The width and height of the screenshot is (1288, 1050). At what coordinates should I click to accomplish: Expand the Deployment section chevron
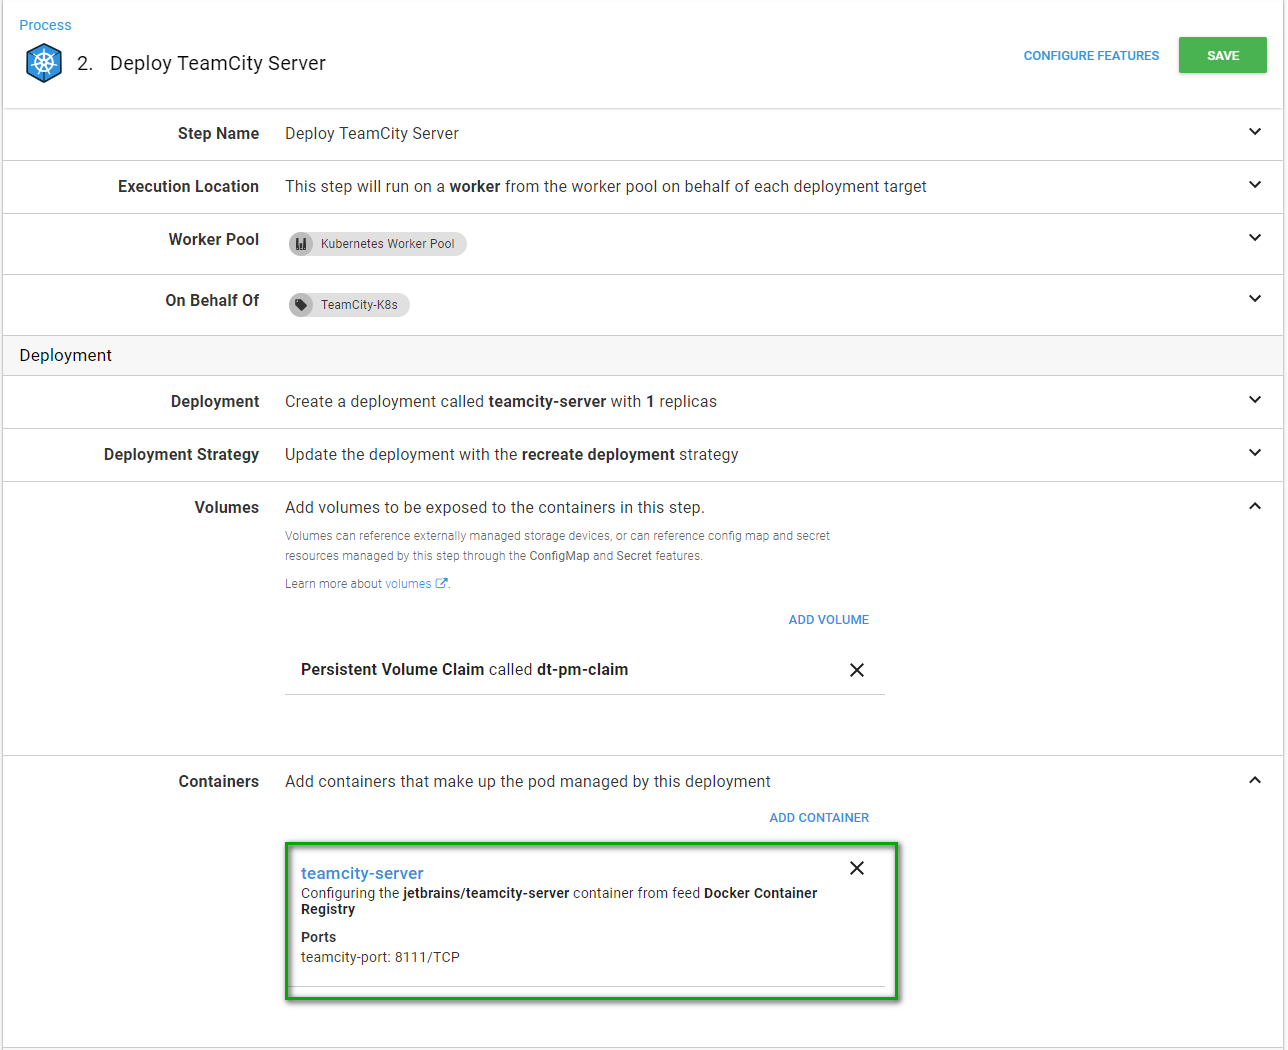pyautogui.click(x=1255, y=400)
